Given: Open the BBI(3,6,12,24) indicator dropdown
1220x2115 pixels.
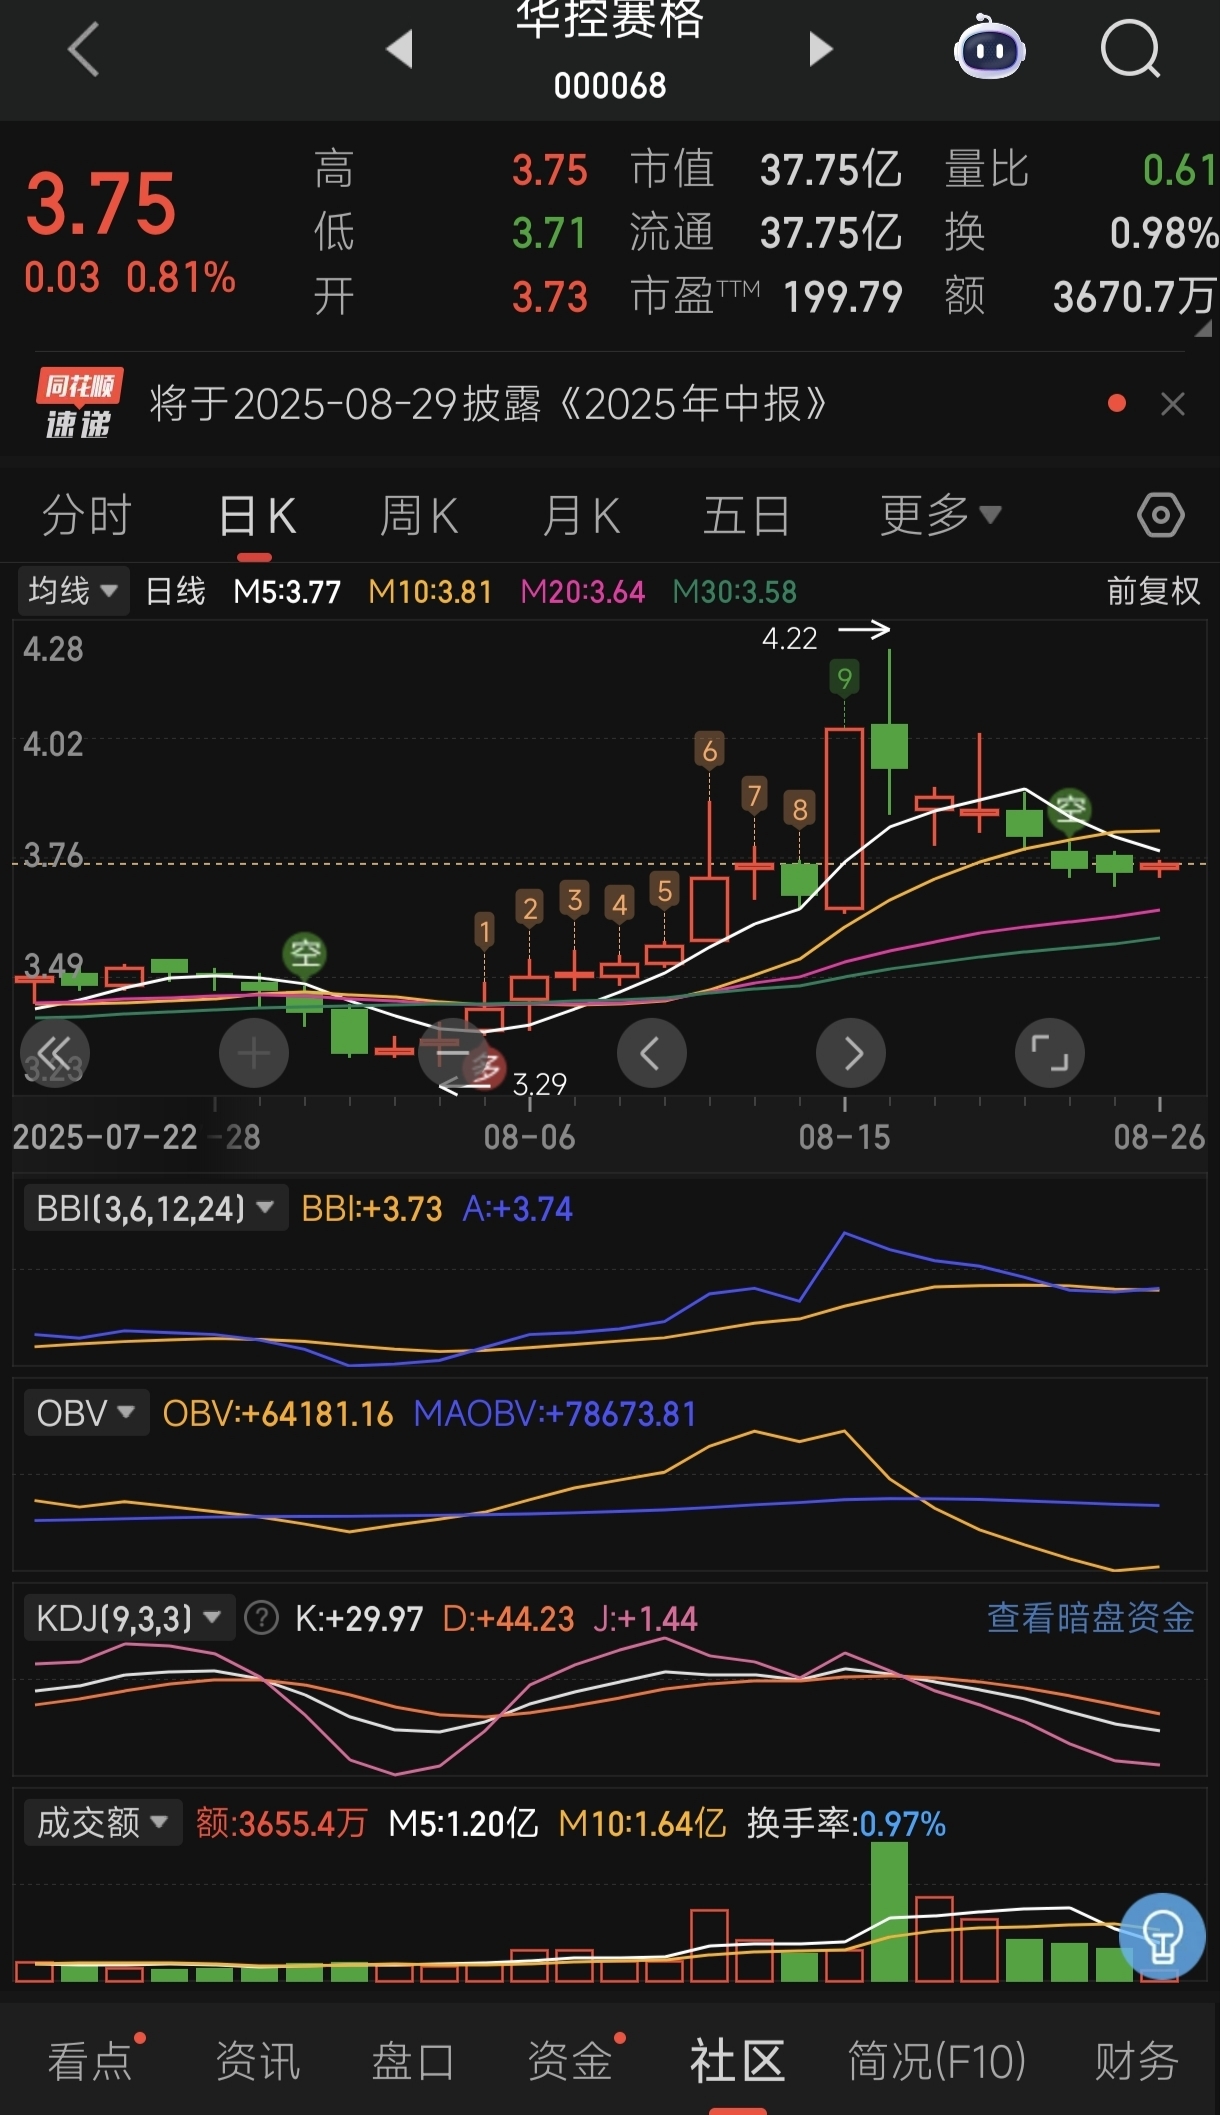Looking at the screenshot, I should (x=155, y=1208).
